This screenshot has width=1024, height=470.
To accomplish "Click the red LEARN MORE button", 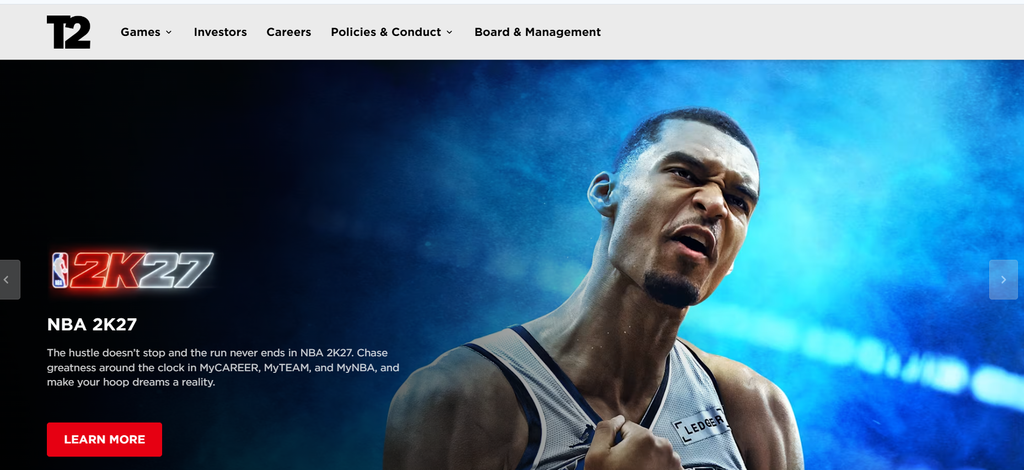I will coord(104,439).
